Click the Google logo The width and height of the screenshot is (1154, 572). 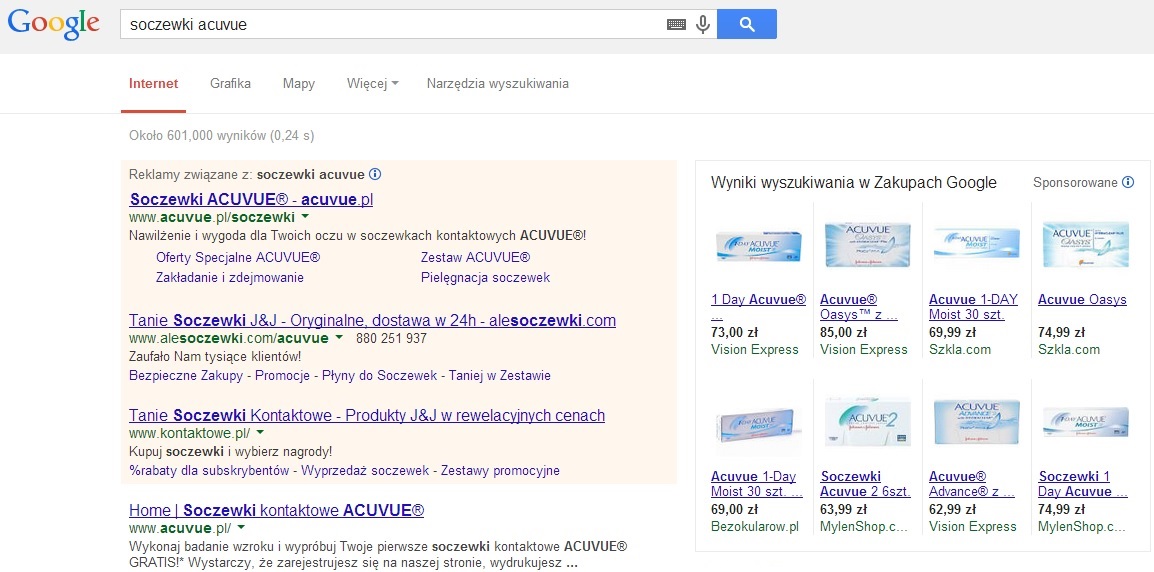pyautogui.click(x=54, y=24)
